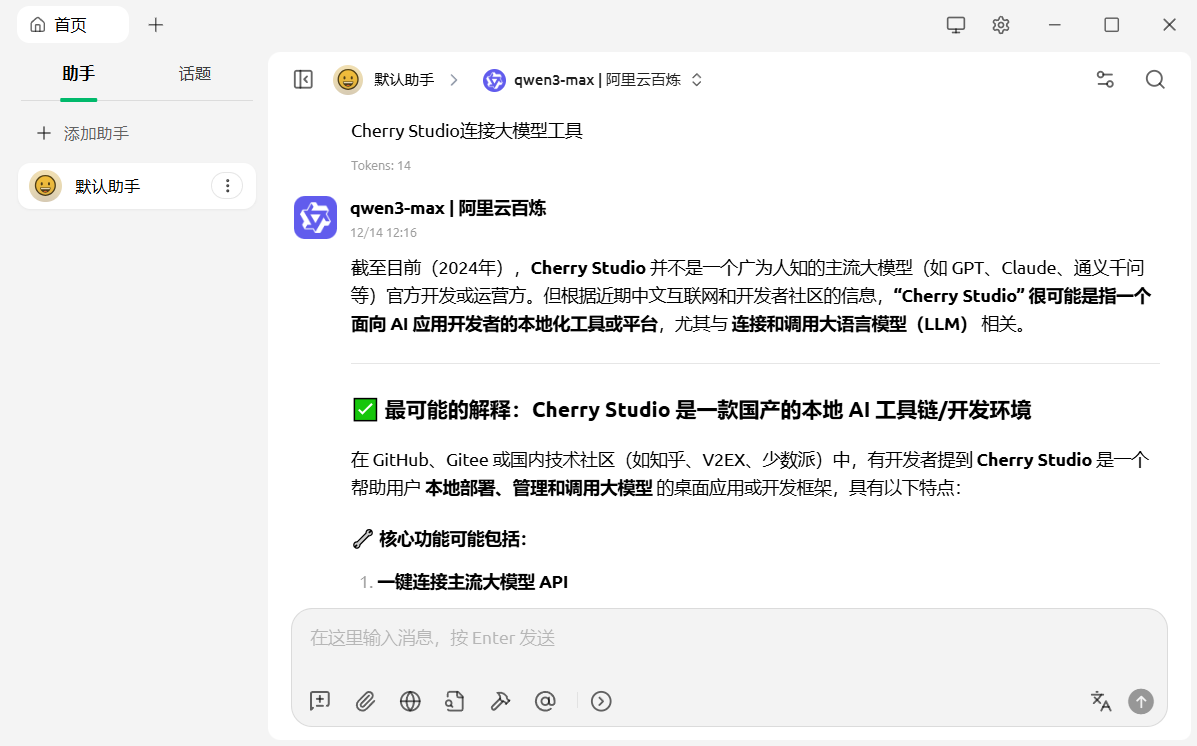Open conversation settings sliders icon
The width and height of the screenshot is (1197, 746).
tap(1105, 79)
